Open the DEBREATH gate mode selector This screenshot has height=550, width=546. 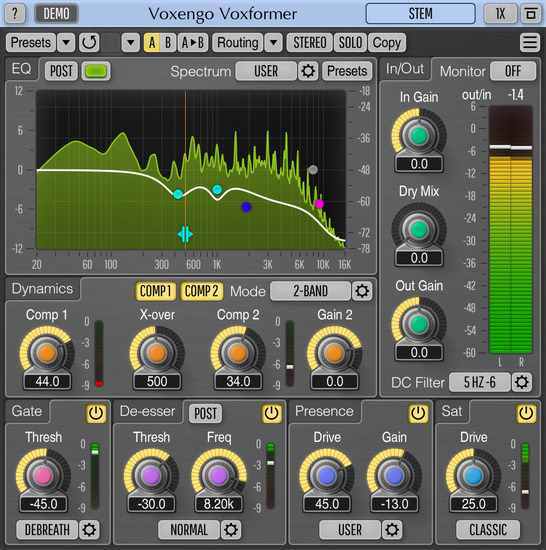coord(47,529)
